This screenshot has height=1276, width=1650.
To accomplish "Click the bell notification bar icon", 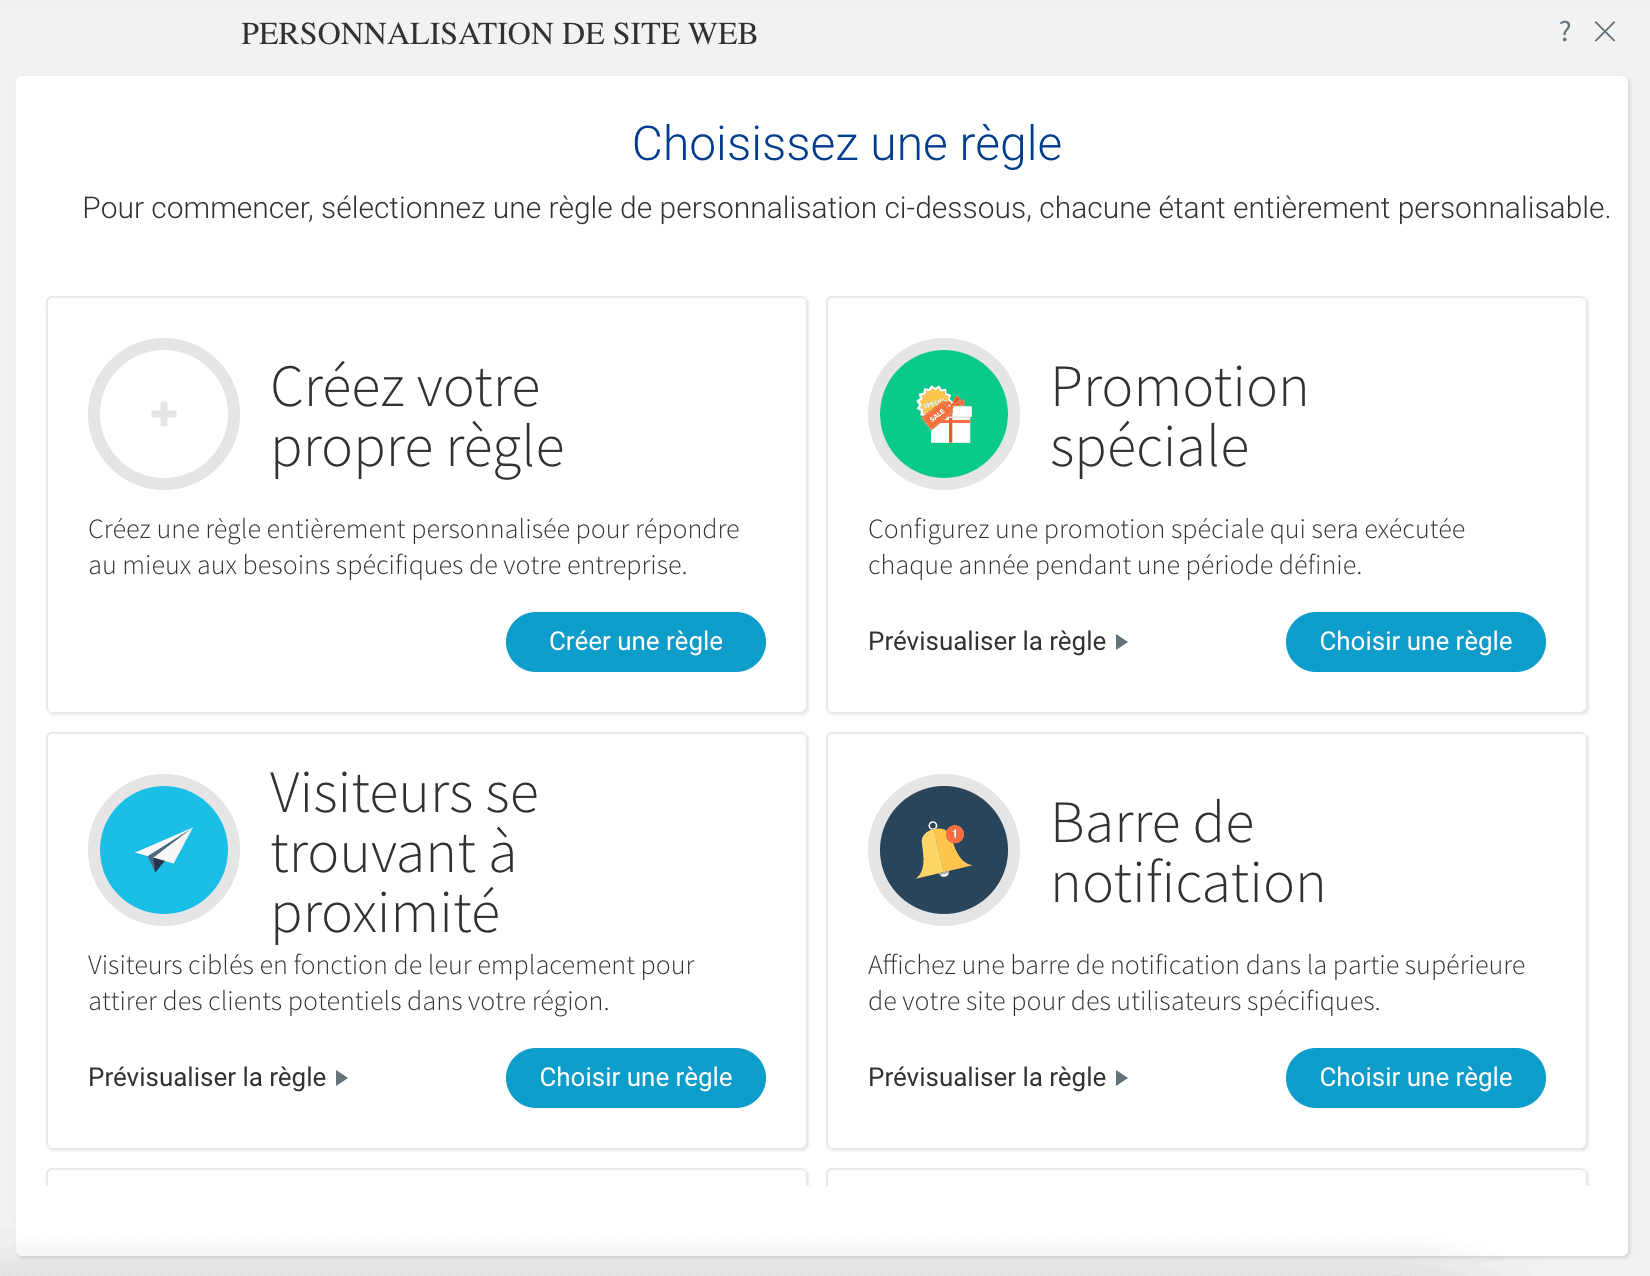I will pos(944,850).
